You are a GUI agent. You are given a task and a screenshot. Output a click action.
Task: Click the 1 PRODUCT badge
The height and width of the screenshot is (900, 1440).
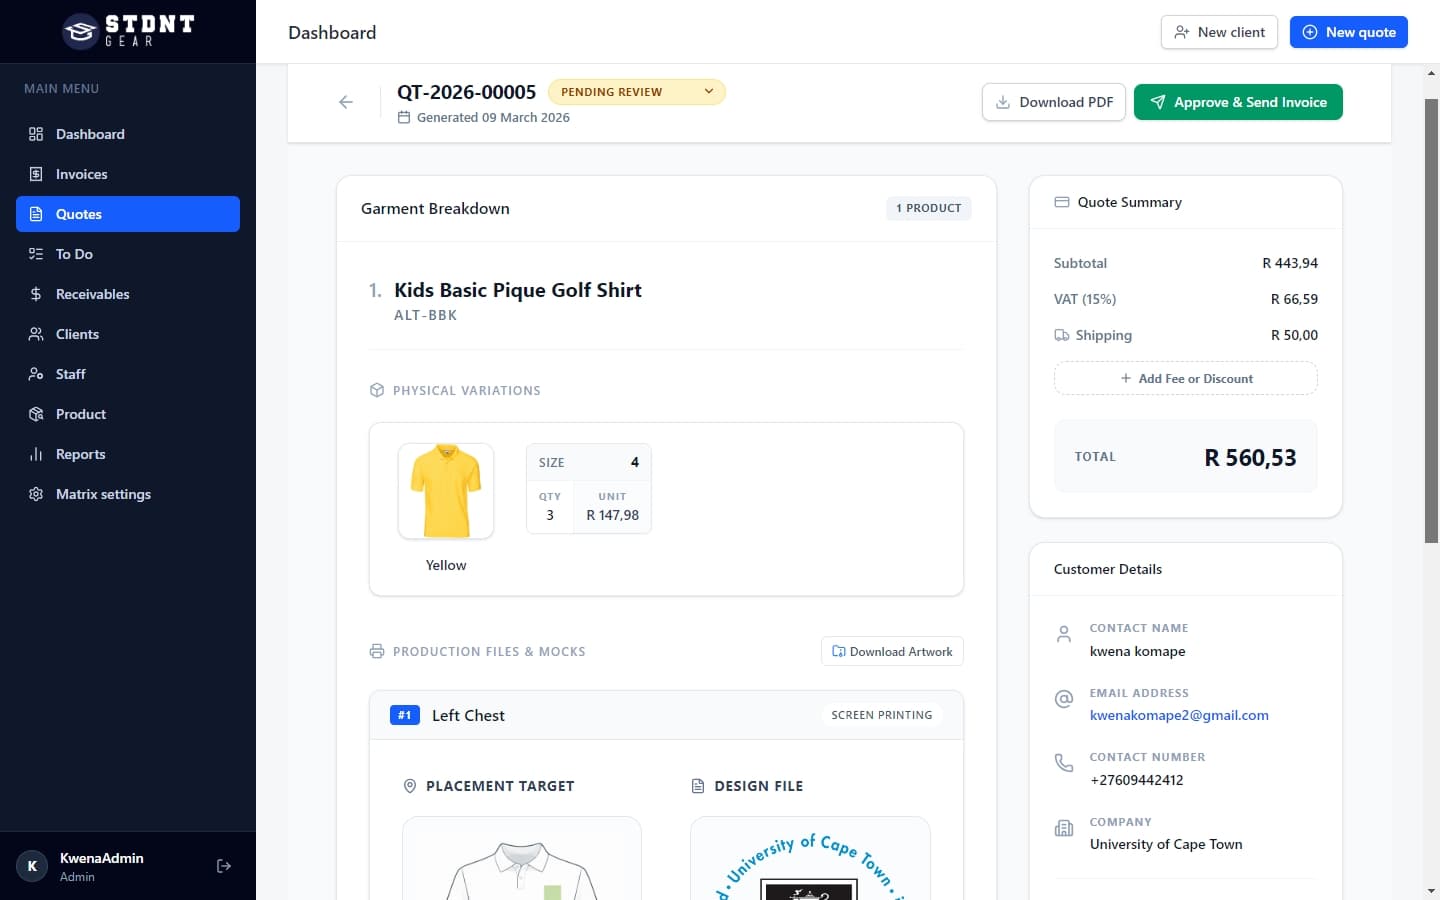click(x=928, y=208)
